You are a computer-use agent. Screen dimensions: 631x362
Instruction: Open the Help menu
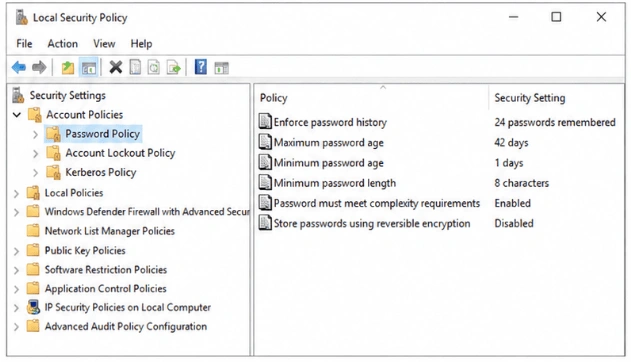(x=141, y=43)
